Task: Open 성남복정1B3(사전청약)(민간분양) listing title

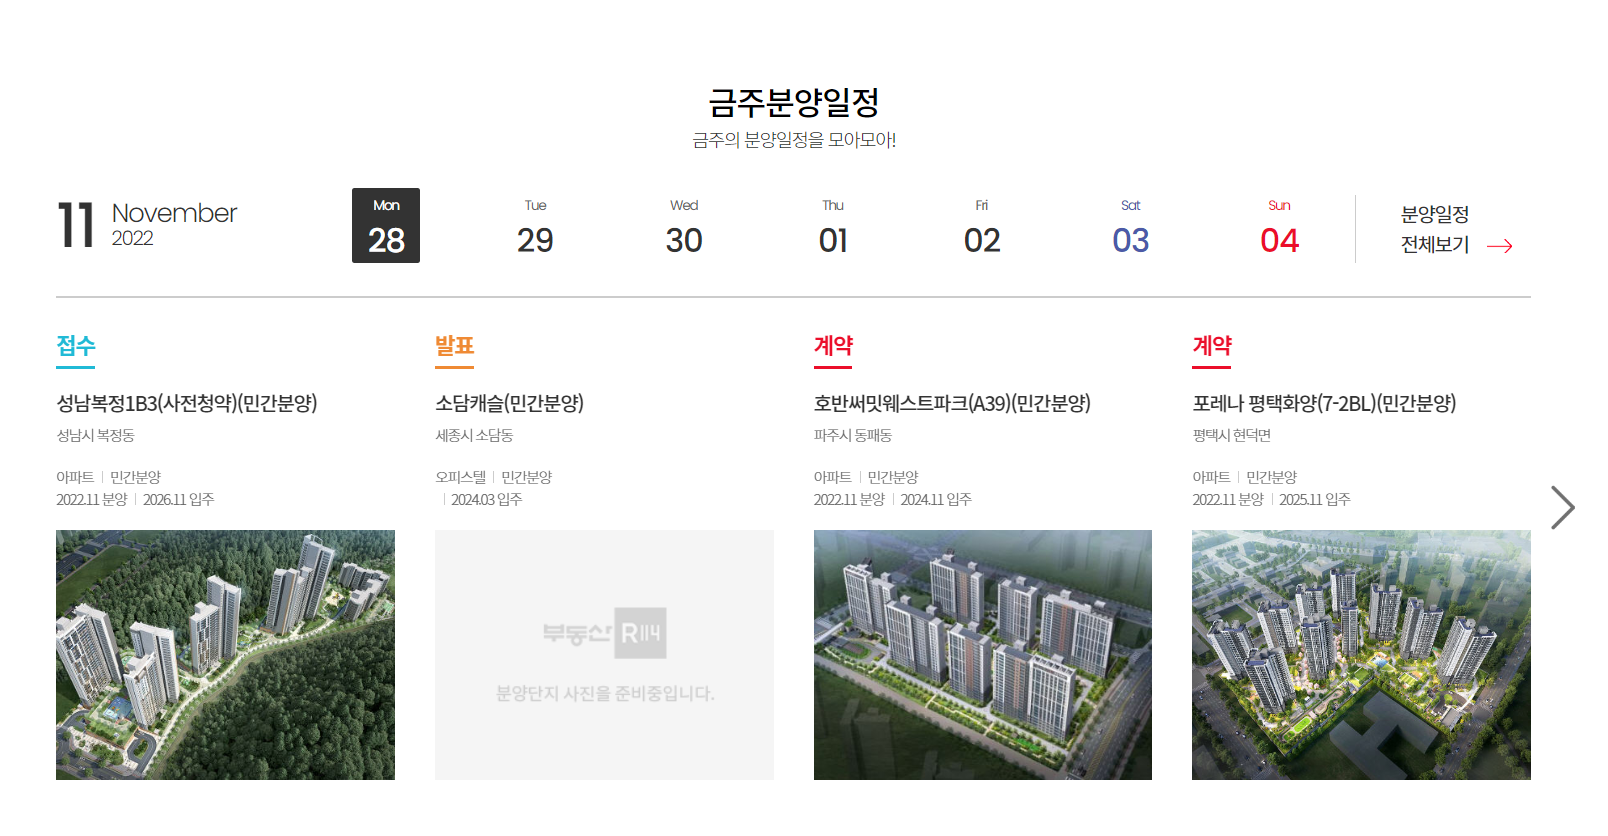Action: tap(187, 403)
